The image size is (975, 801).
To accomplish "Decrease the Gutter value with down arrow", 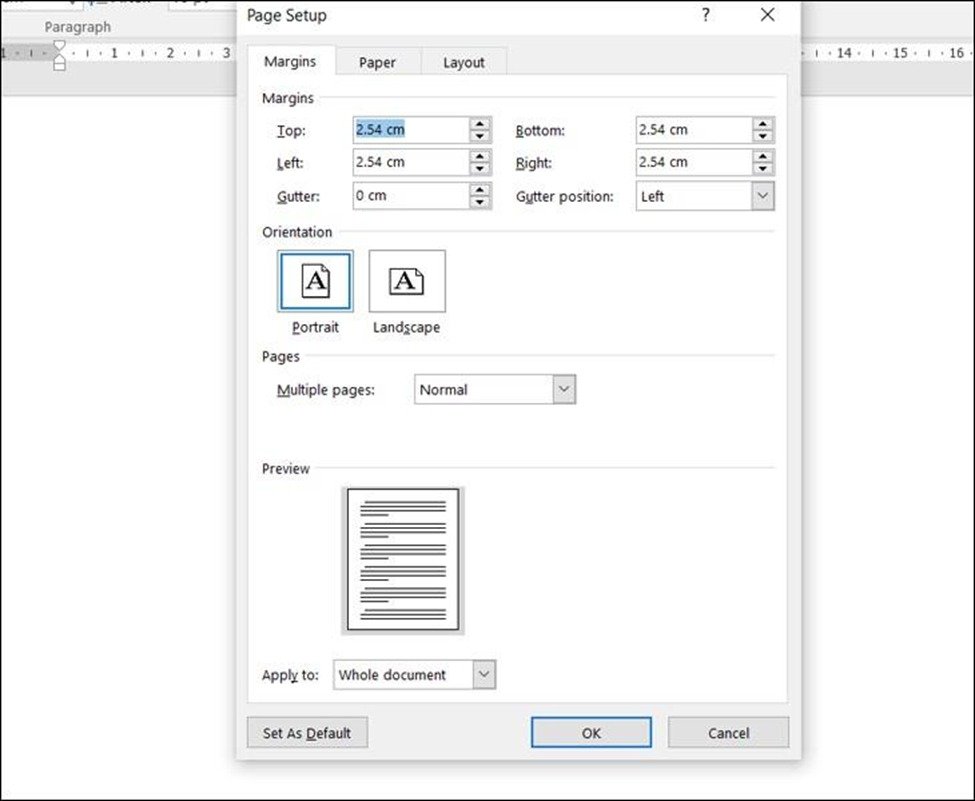I will (479, 202).
